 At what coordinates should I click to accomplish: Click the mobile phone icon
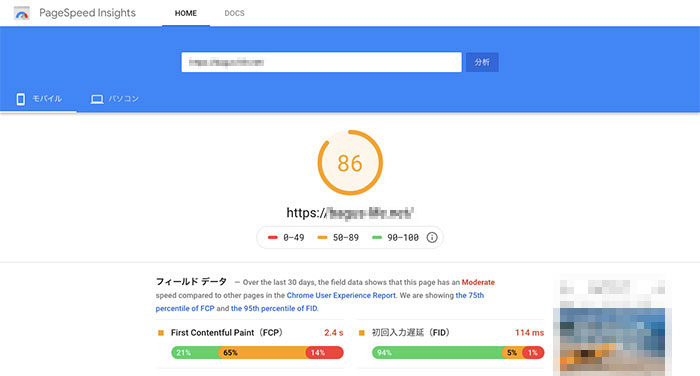pyautogui.click(x=21, y=99)
